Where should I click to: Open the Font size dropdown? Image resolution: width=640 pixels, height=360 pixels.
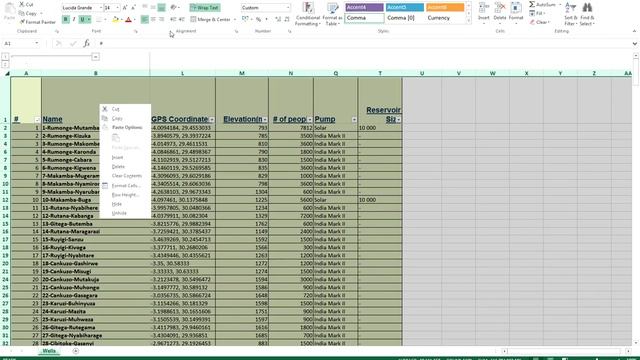point(118,8)
